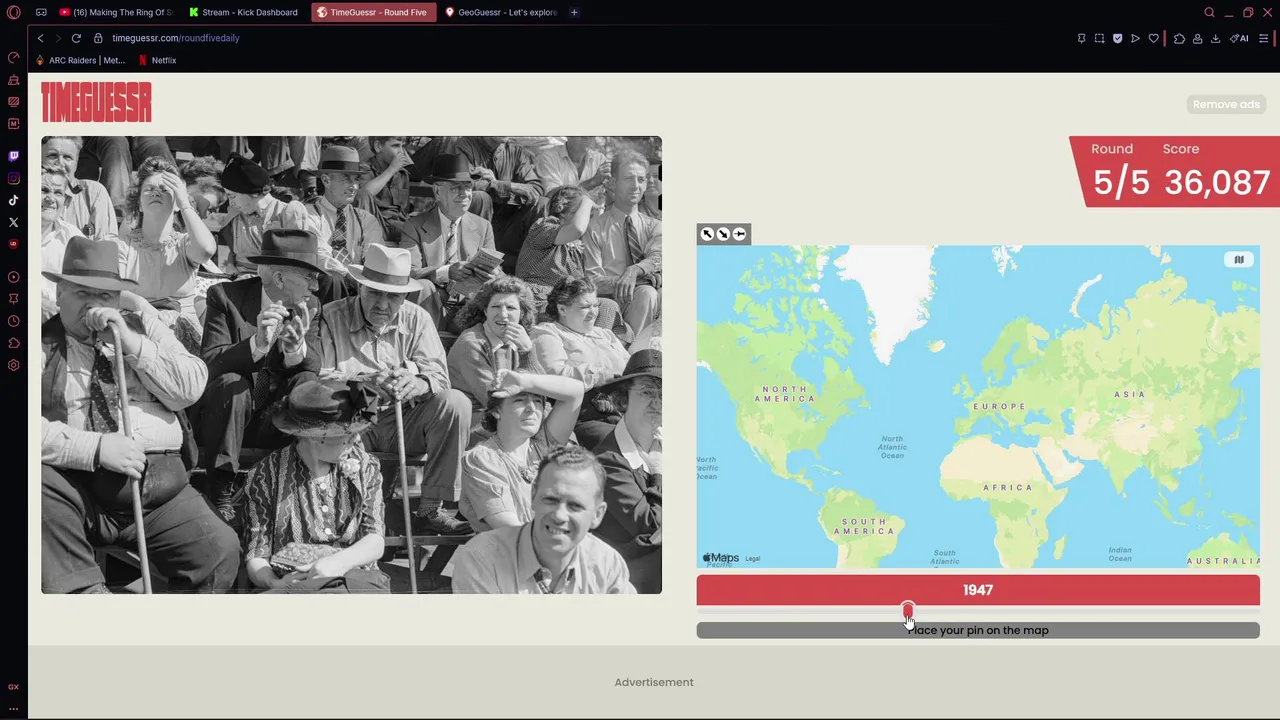Switch map style with the map icon
The height and width of the screenshot is (720, 1280).
pos(1238,259)
